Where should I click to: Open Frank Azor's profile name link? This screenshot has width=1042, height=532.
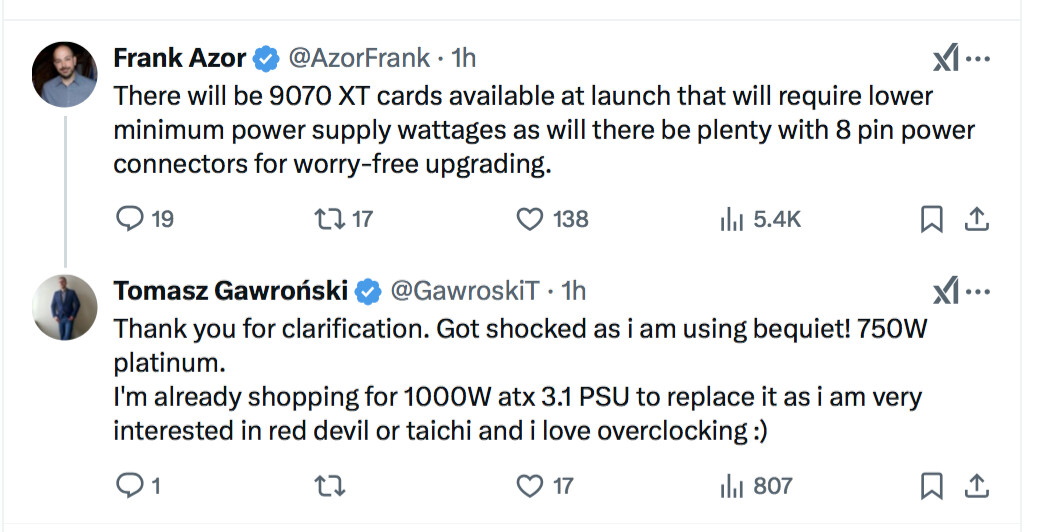pyautogui.click(x=180, y=58)
